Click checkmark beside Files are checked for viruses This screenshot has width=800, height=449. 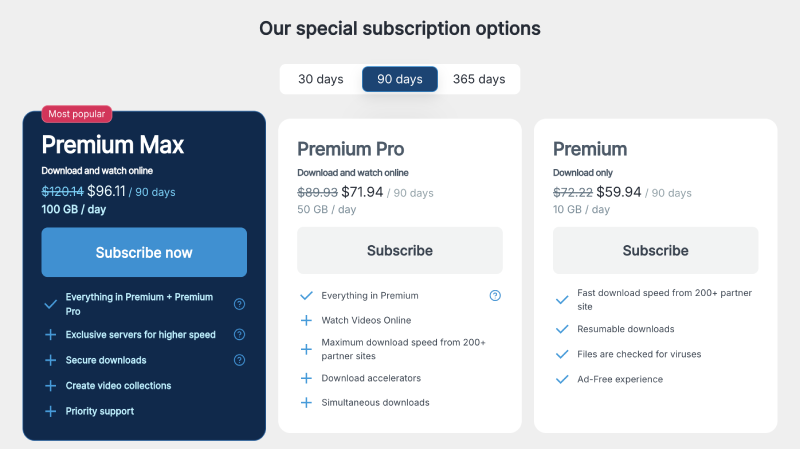pos(562,354)
